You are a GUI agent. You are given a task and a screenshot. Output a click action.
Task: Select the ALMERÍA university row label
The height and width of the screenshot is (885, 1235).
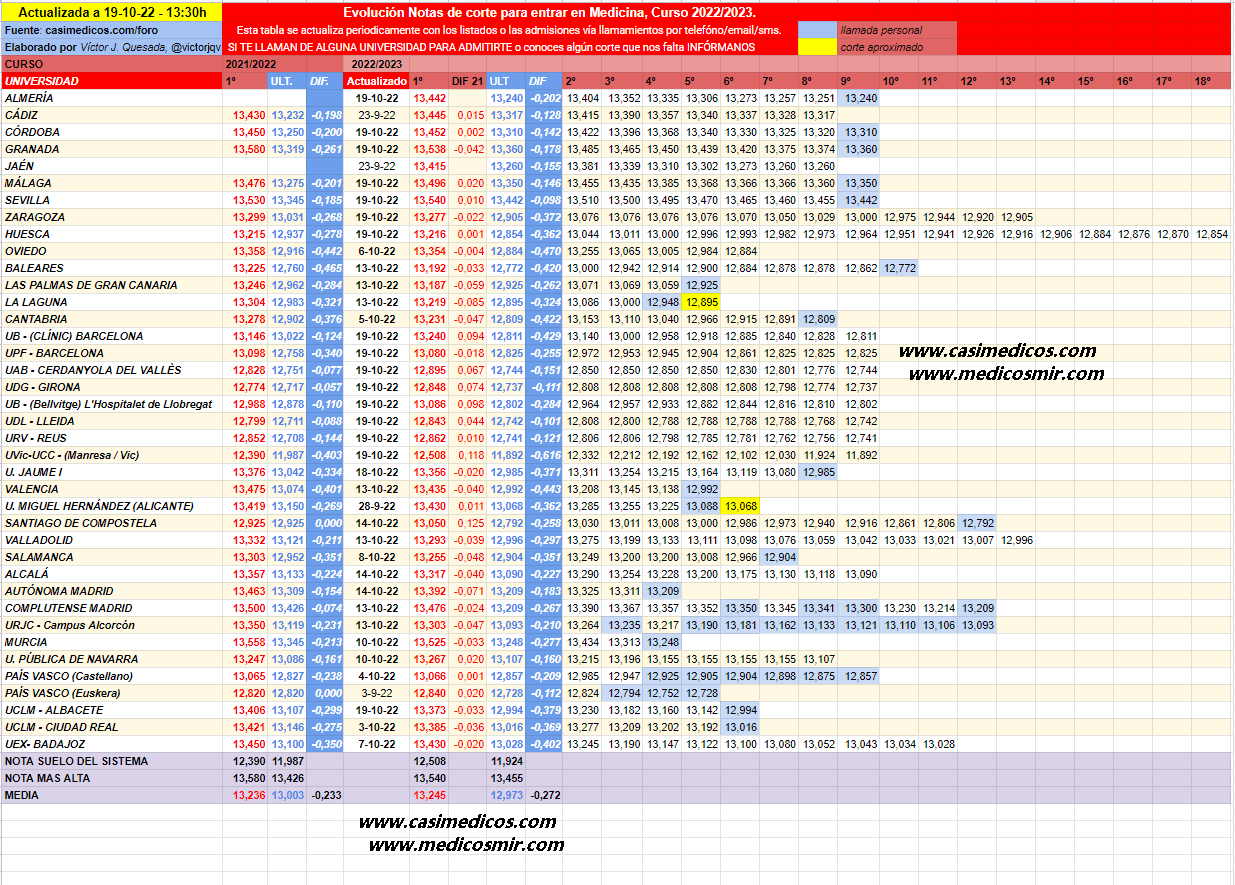point(30,98)
